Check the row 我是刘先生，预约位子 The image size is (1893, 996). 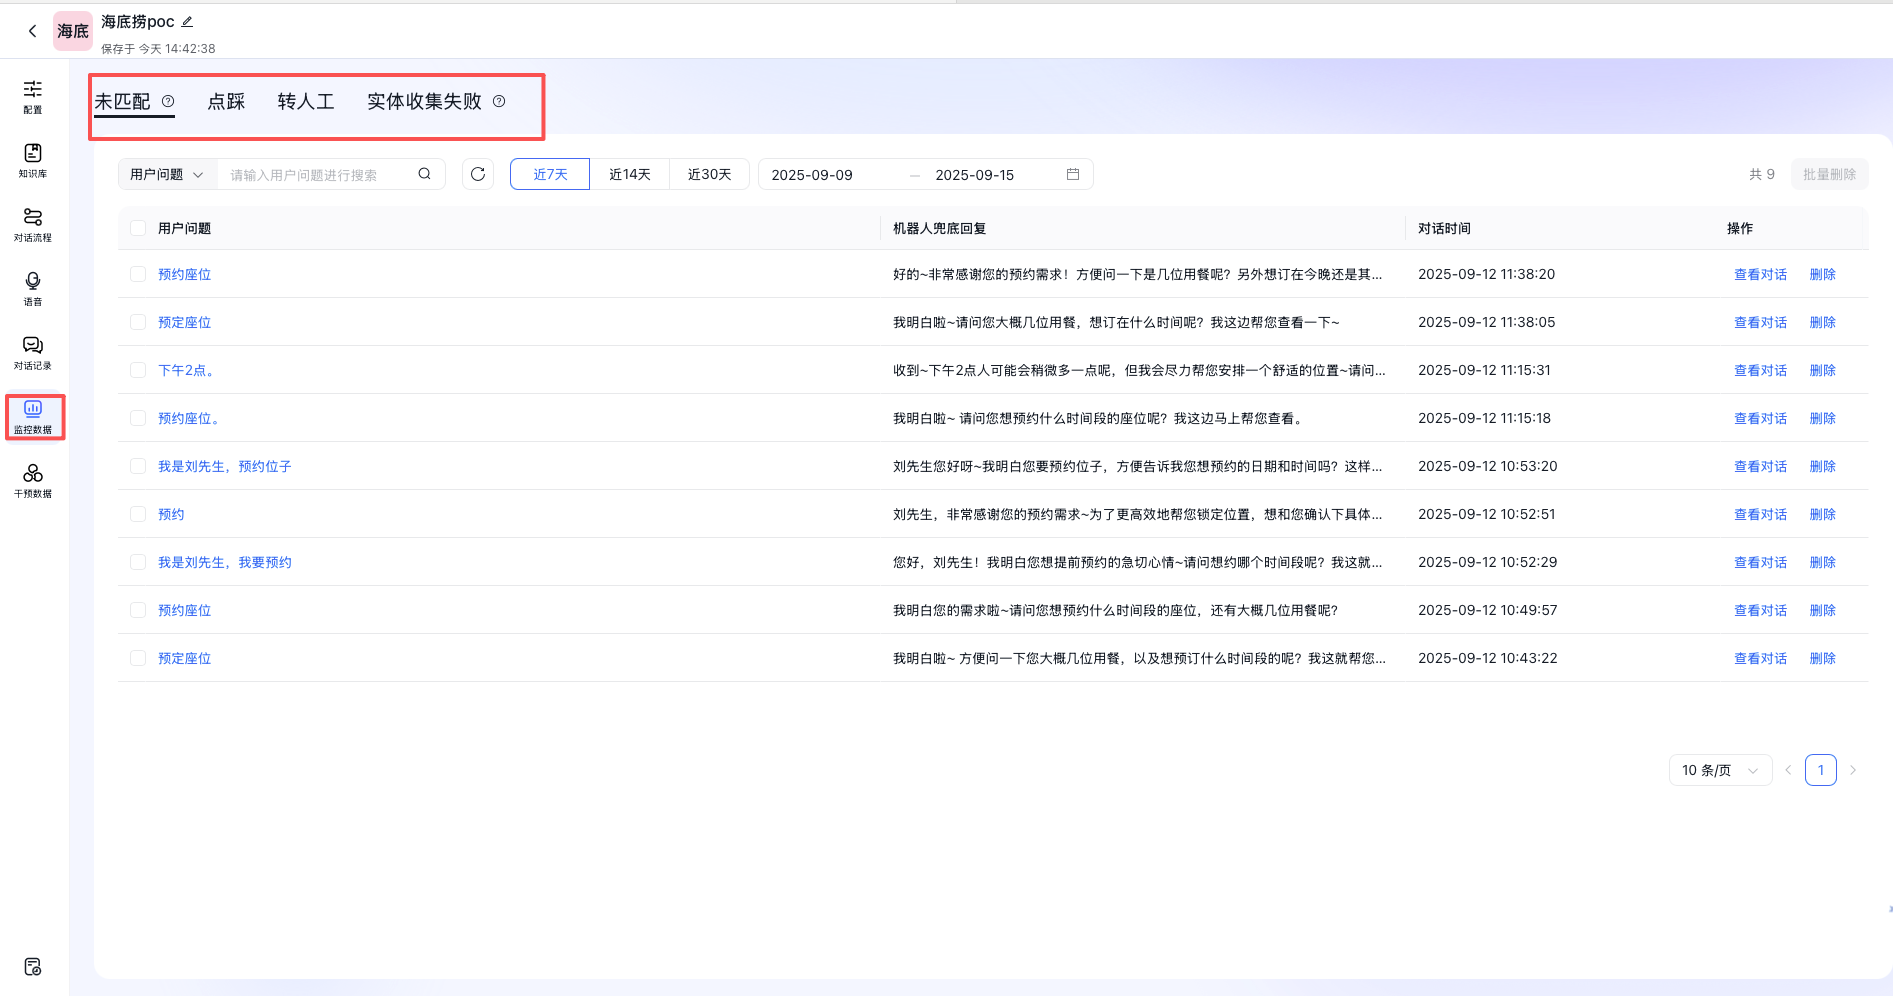pyautogui.click(x=138, y=466)
